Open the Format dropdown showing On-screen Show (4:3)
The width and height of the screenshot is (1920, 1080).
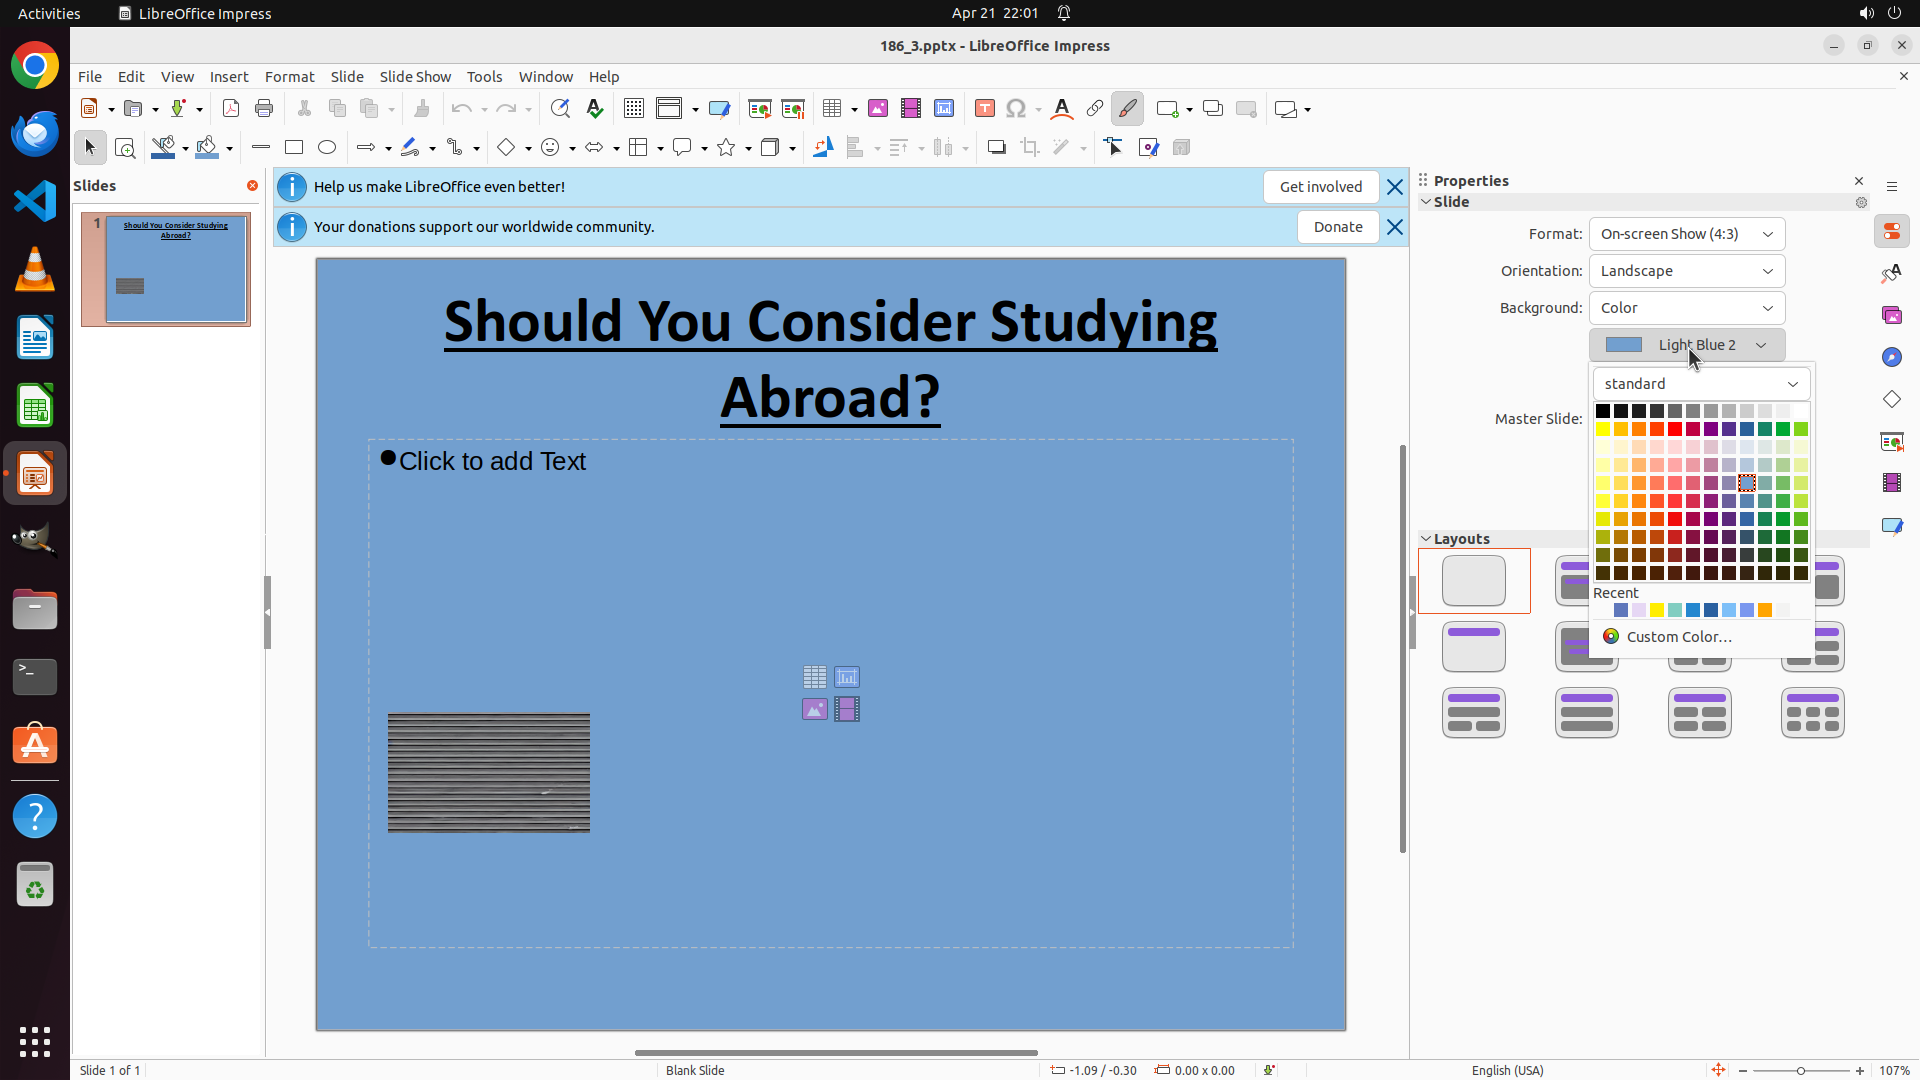(1686, 234)
